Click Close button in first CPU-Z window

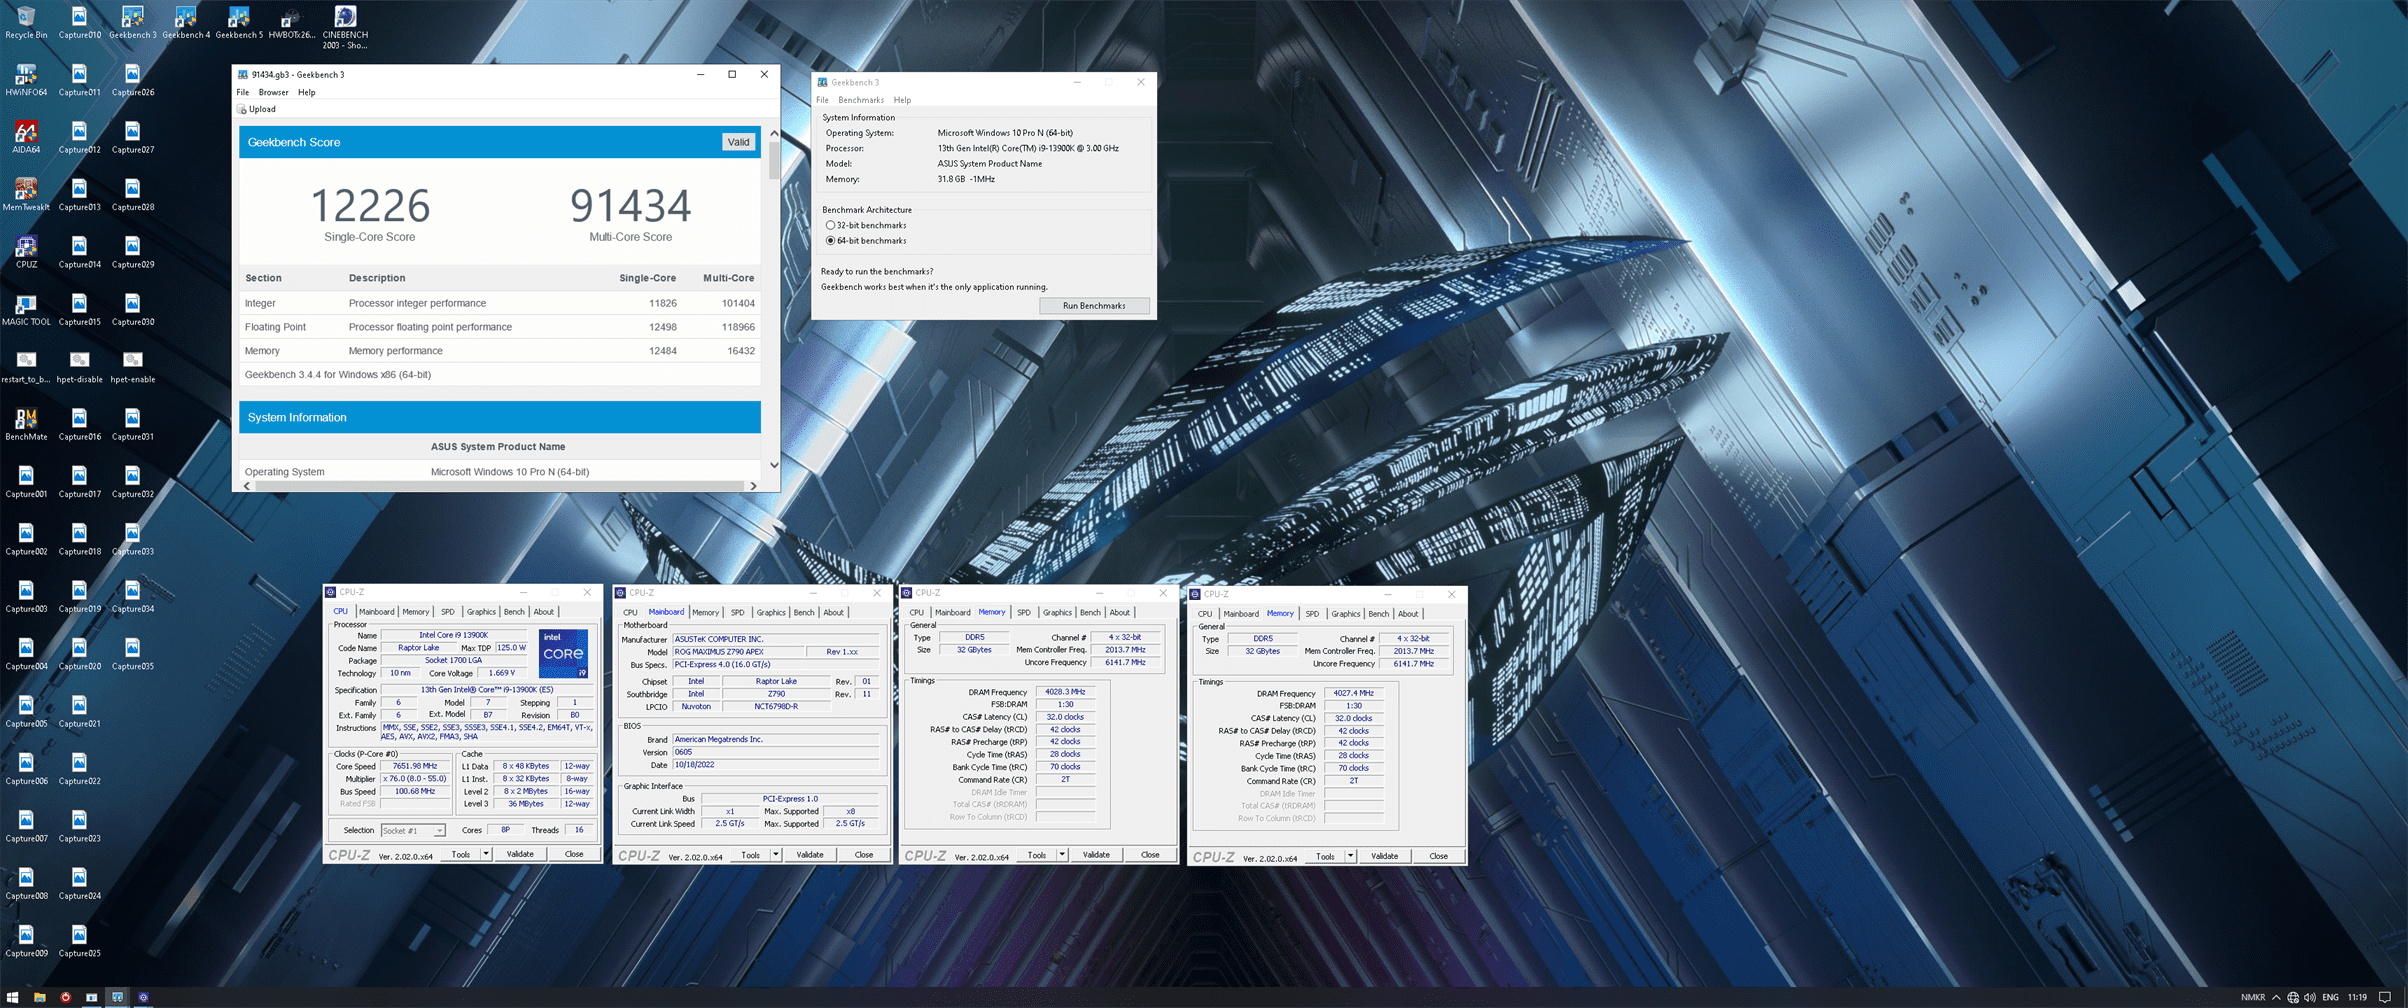click(574, 854)
